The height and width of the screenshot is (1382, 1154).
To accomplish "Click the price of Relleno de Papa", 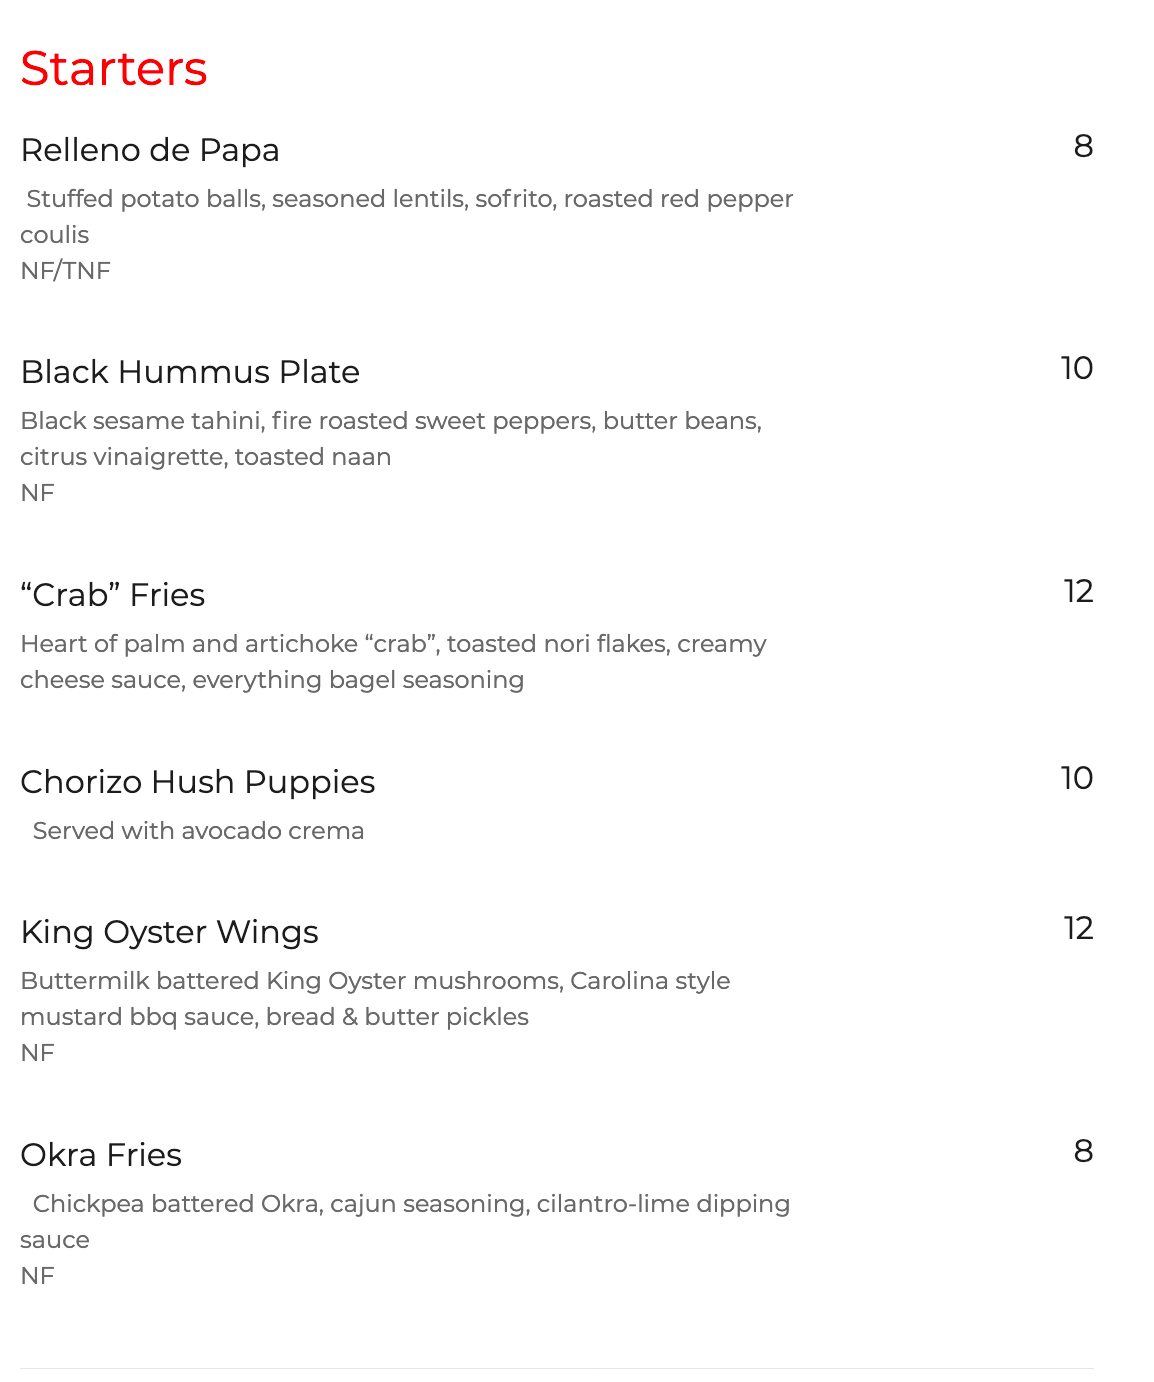I will (1083, 147).
